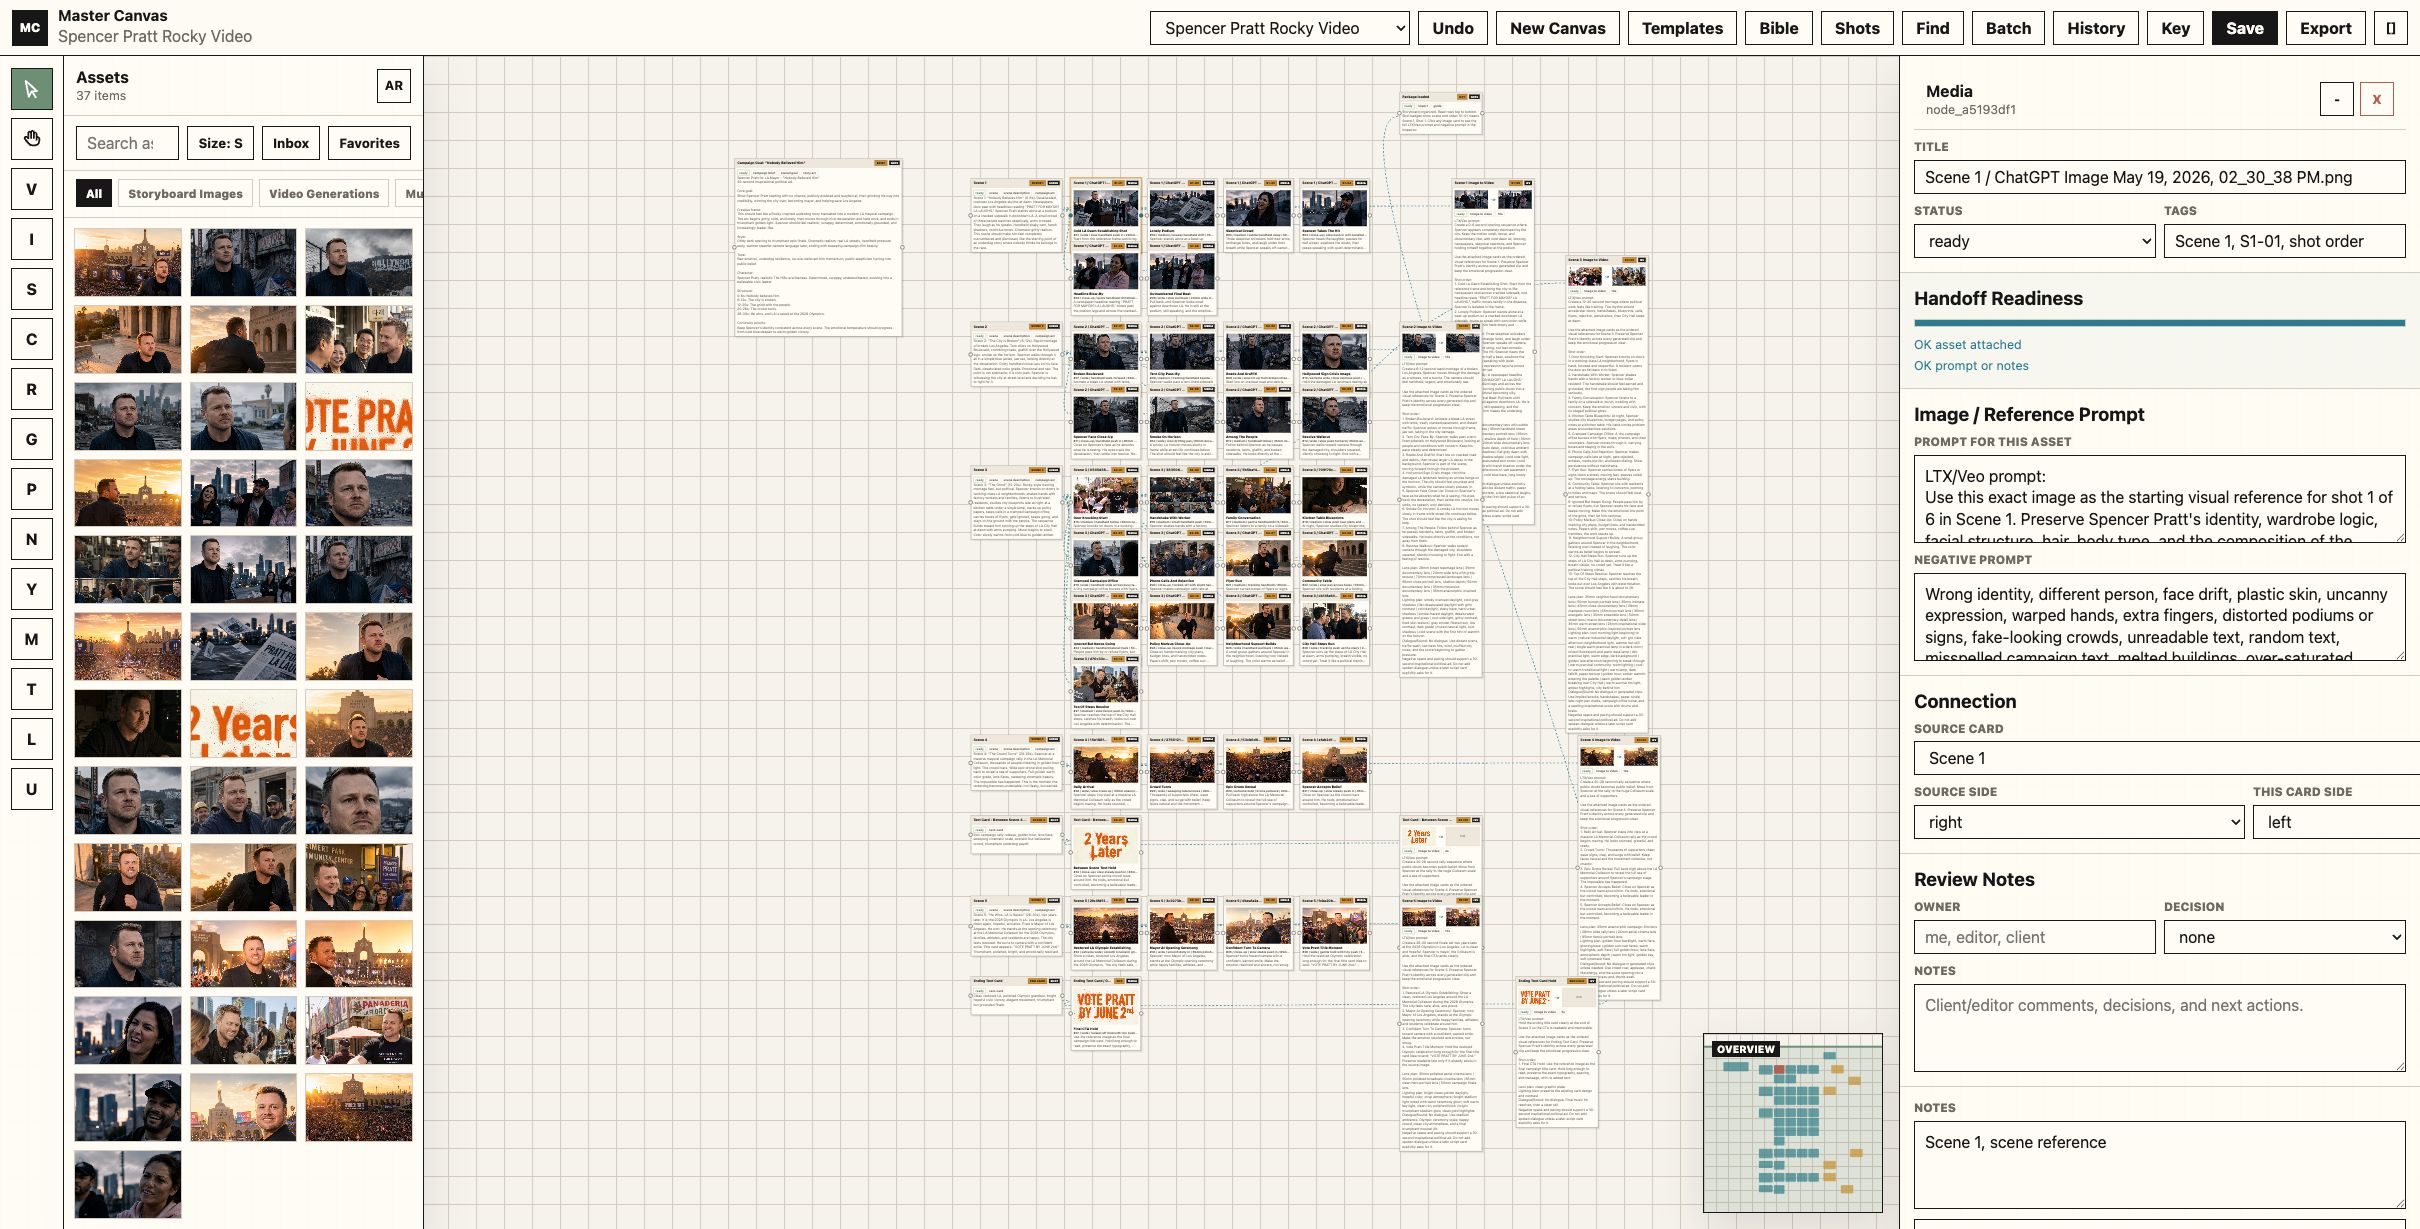Image resolution: width=2420 pixels, height=1229 pixels.
Task: Undo the last canvas action
Action: (x=1452, y=28)
